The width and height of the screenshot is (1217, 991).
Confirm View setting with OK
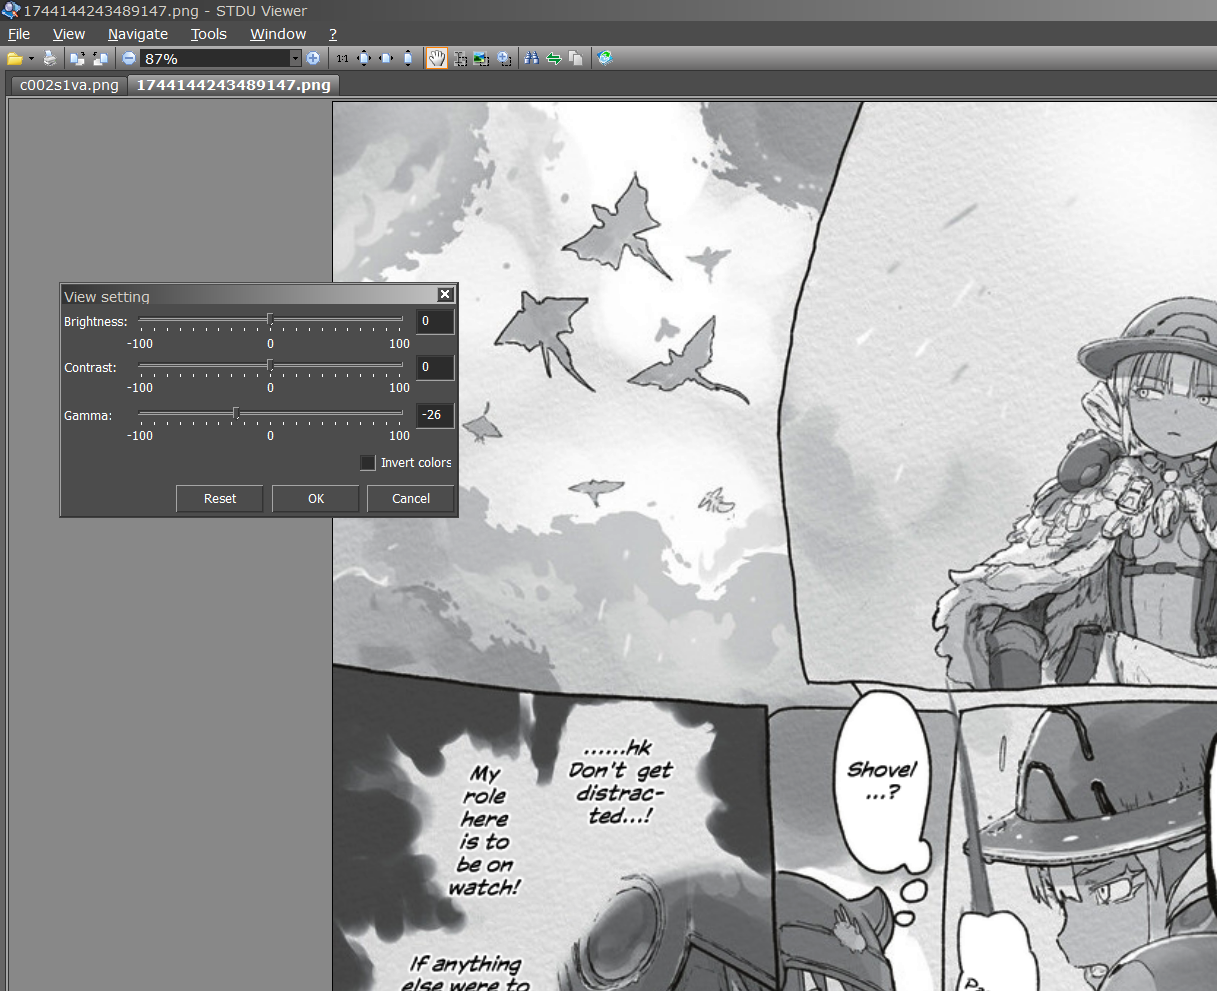[316, 498]
